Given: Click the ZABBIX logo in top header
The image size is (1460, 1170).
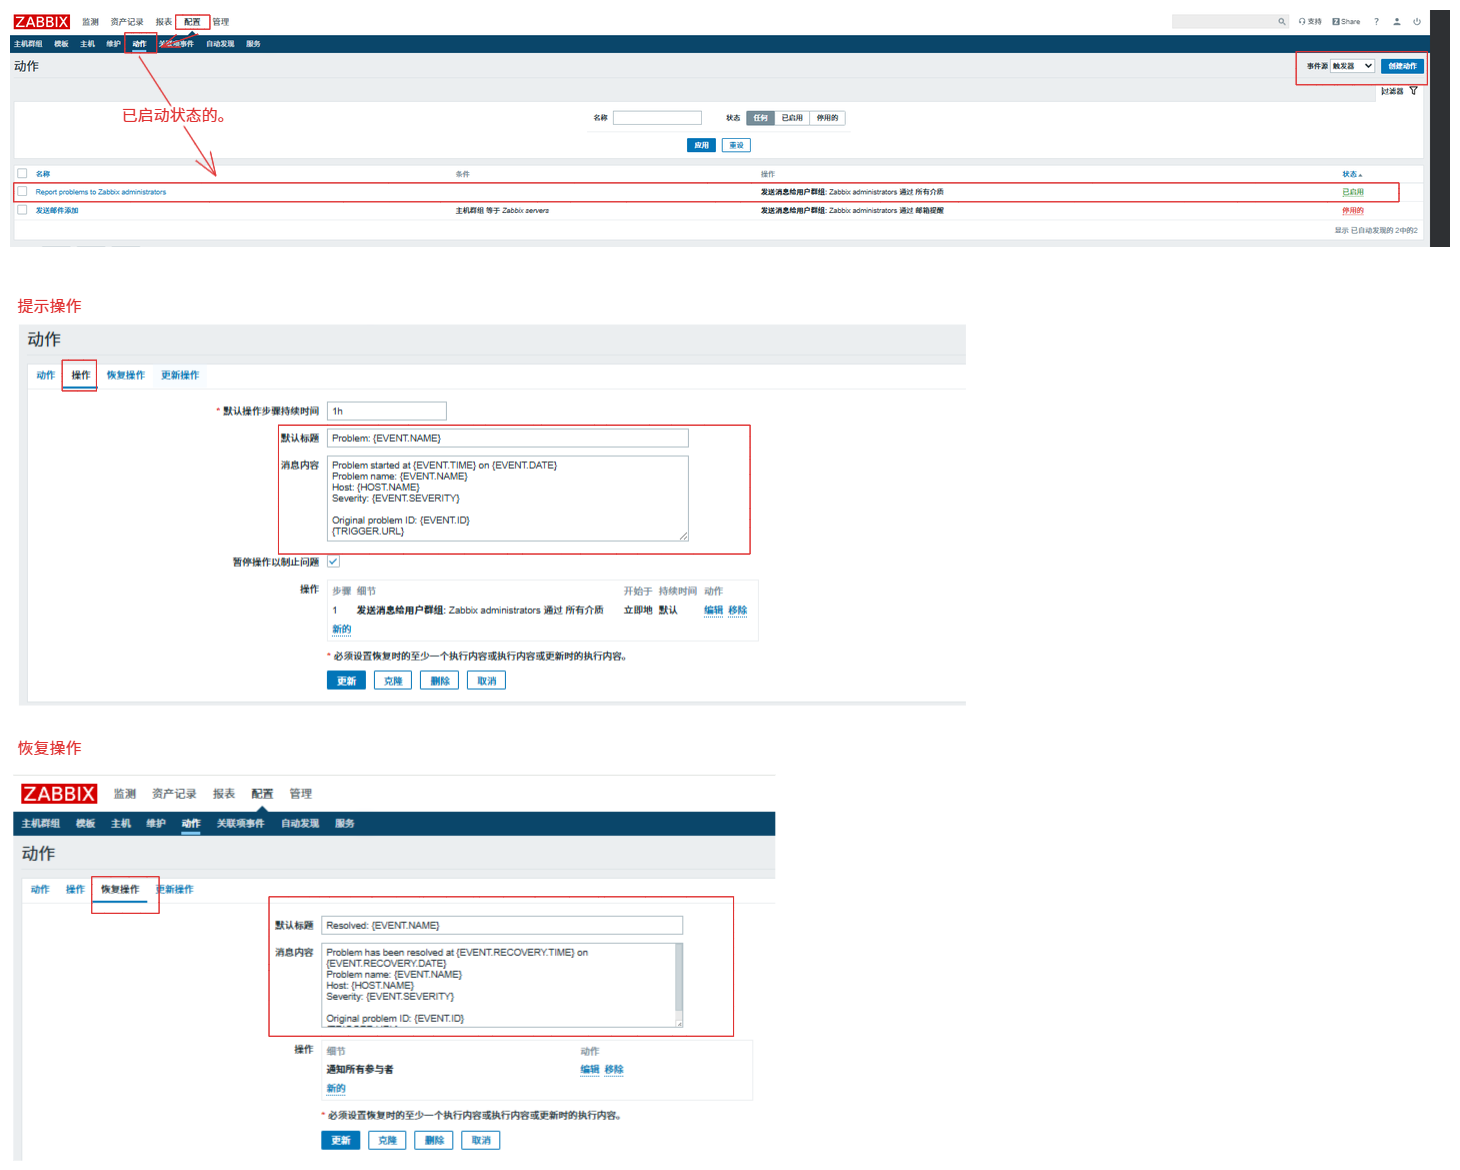Looking at the screenshot, I should coord(42,21).
